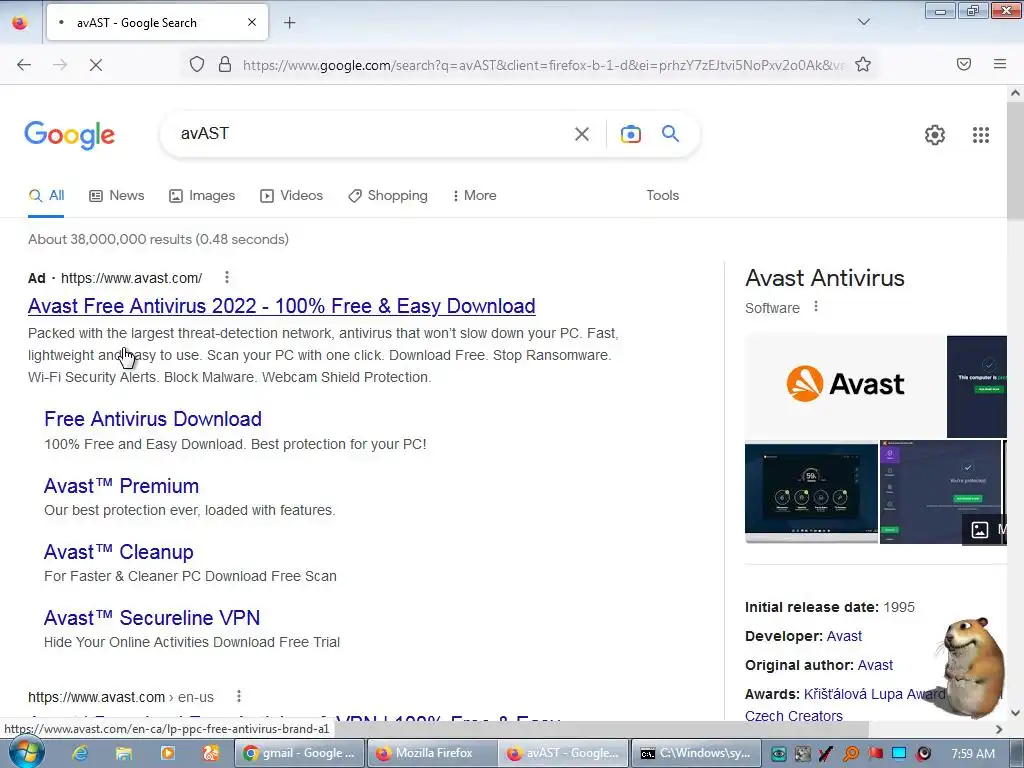
Task: Open Windows Explorer folder on taskbar
Action: click(x=123, y=753)
